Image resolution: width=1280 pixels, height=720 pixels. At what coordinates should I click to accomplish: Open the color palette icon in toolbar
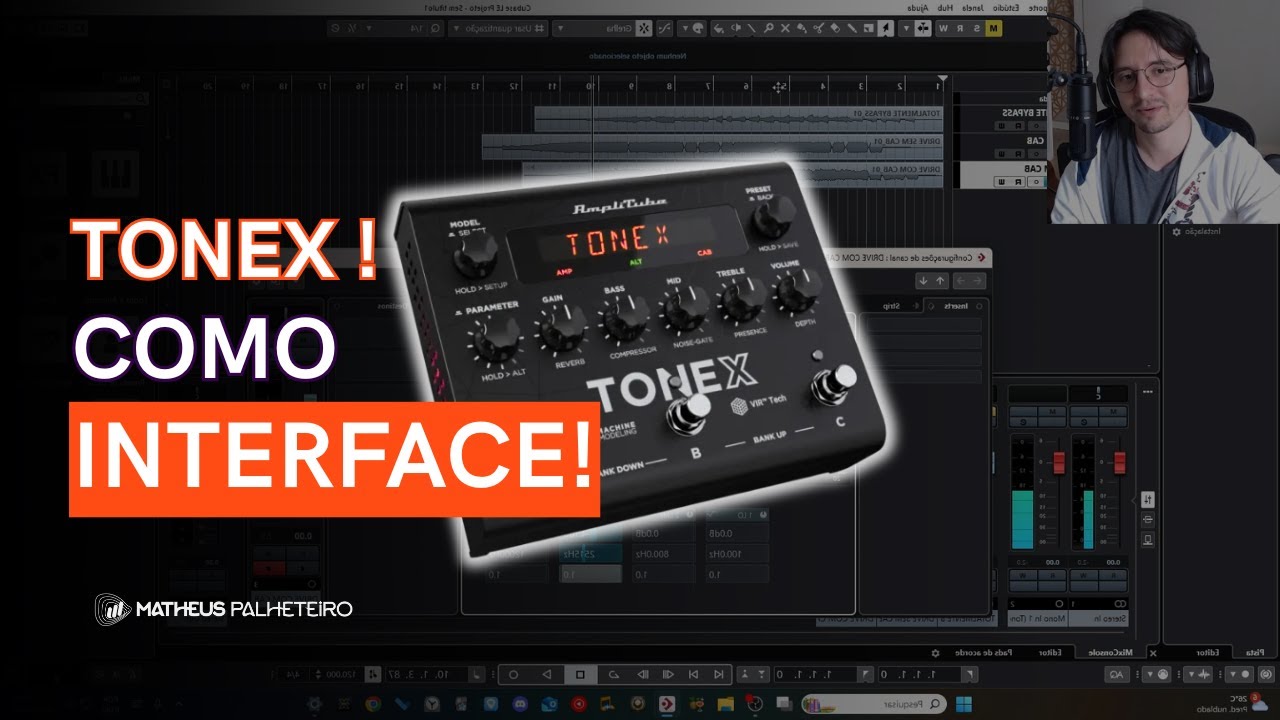point(697,28)
